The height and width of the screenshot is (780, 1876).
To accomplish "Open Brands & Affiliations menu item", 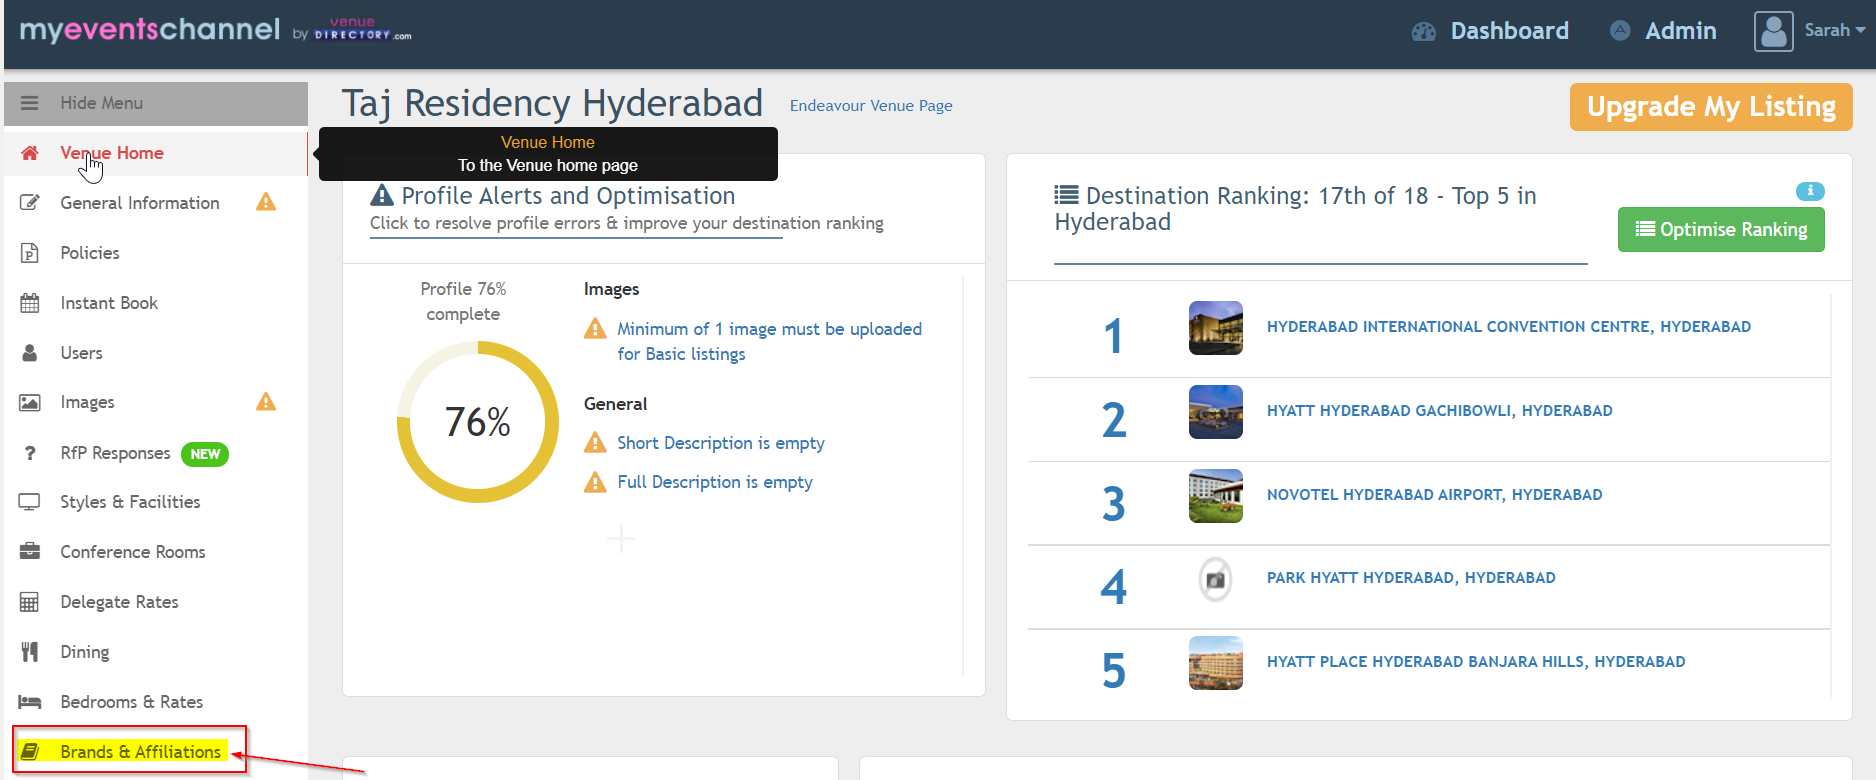I will pyautogui.click(x=141, y=752).
